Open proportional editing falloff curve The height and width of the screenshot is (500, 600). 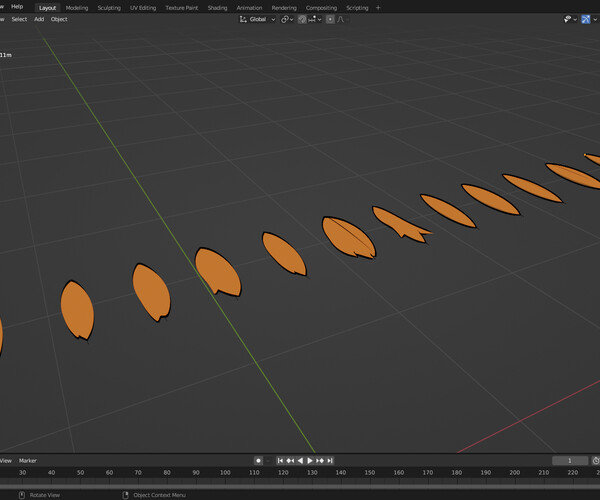[x=341, y=19]
